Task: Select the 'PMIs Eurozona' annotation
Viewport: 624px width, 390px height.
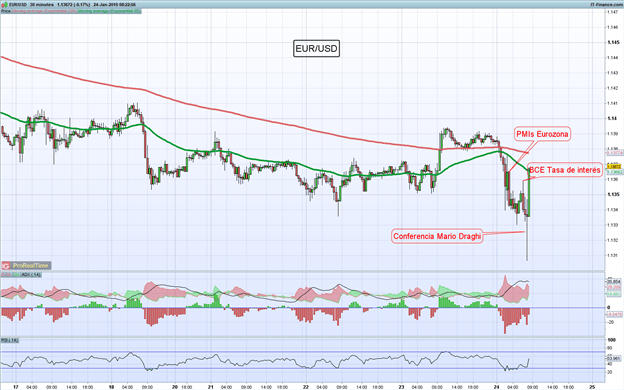Action: pos(542,134)
